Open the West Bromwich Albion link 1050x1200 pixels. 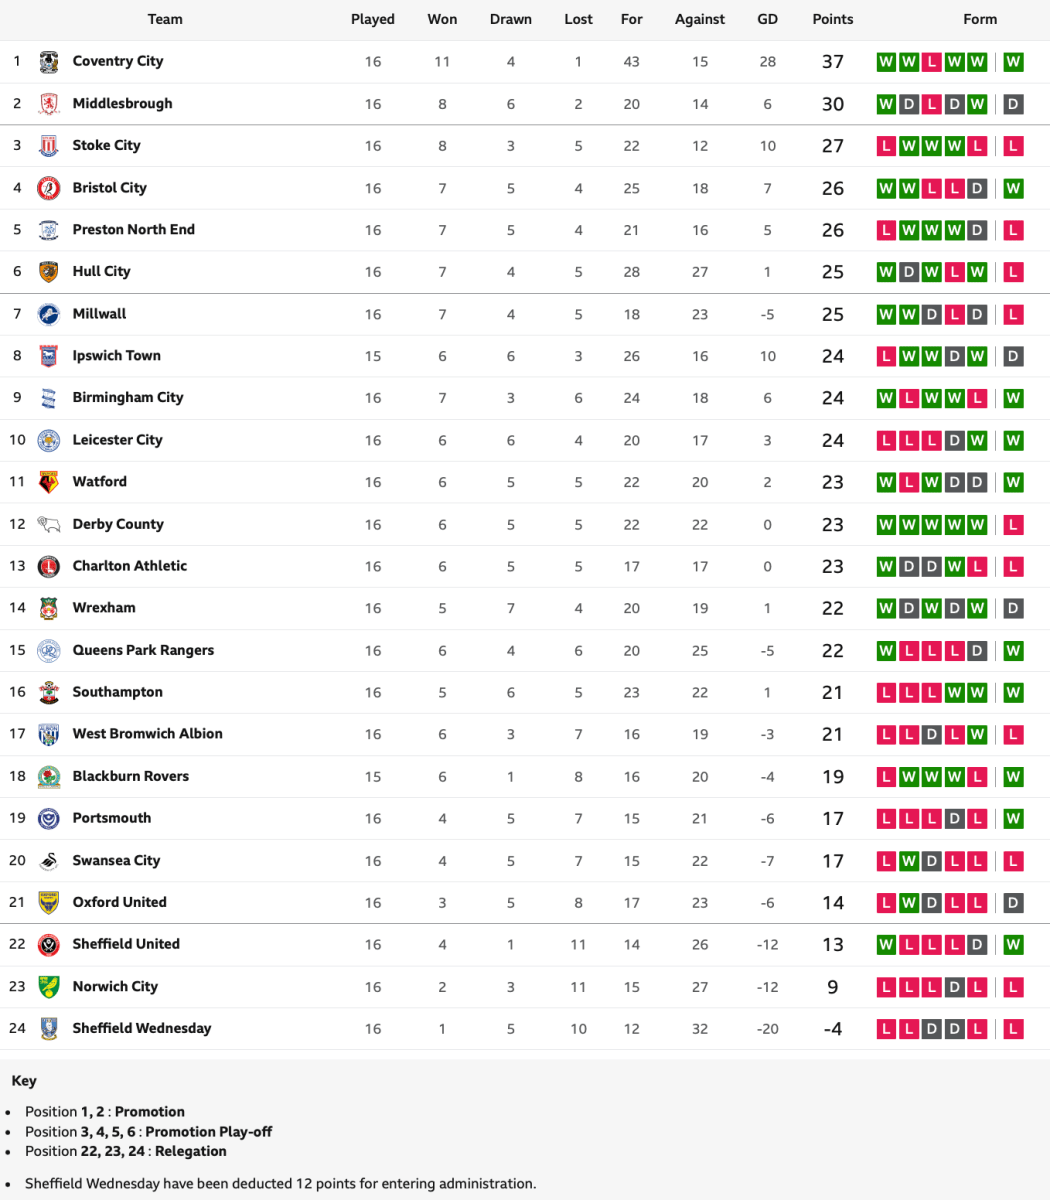click(x=147, y=734)
